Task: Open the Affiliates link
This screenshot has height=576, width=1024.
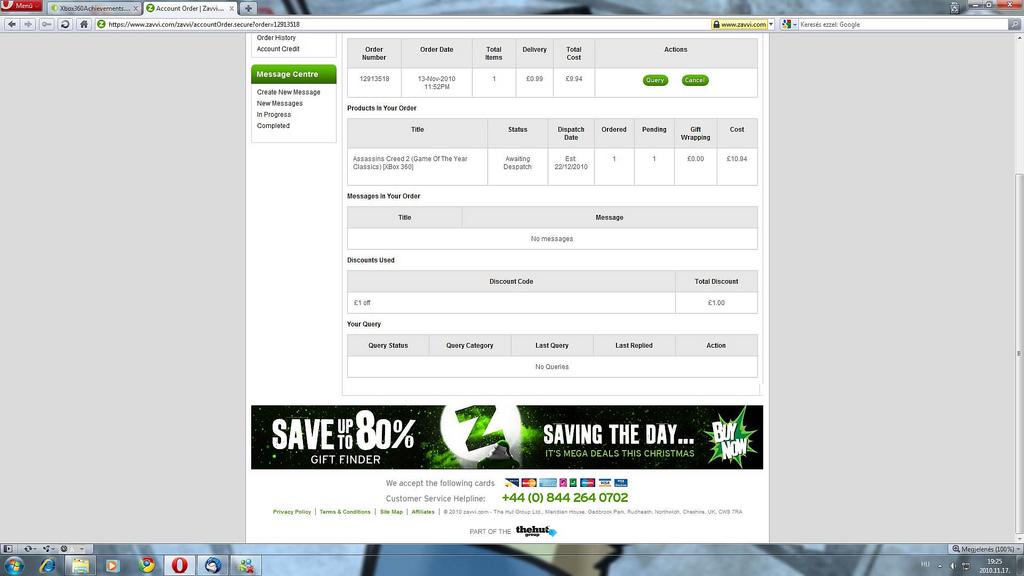Action: 423,512
